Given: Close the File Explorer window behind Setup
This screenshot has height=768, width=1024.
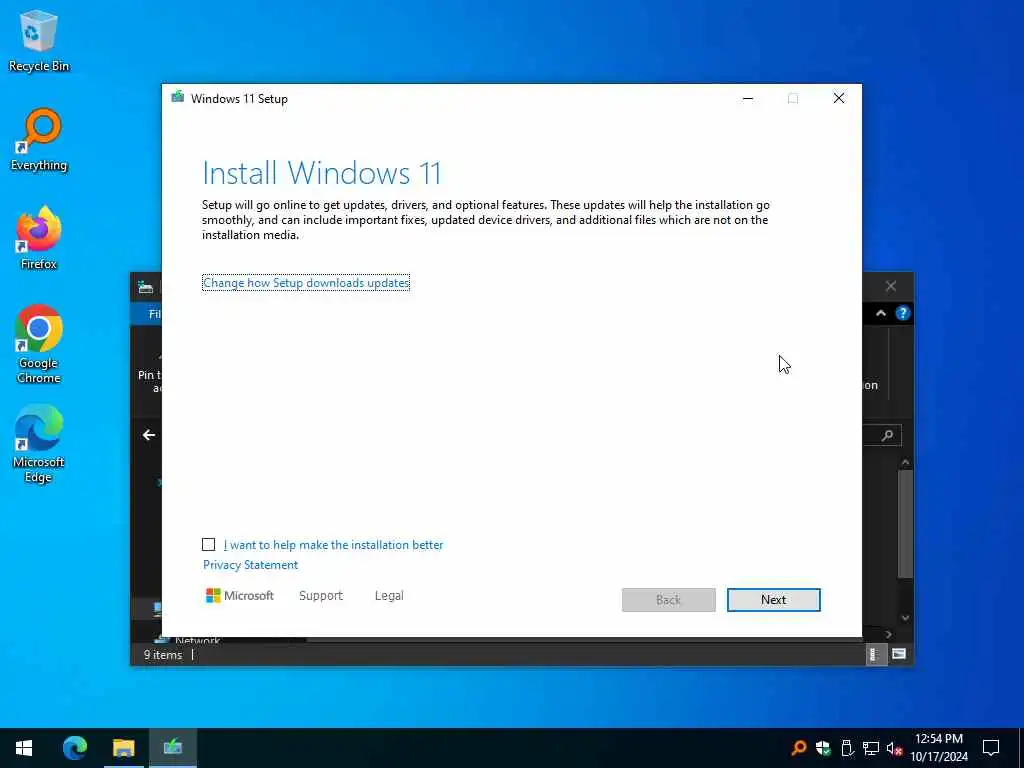Looking at the screenshot, I should (x=891, y=286).
